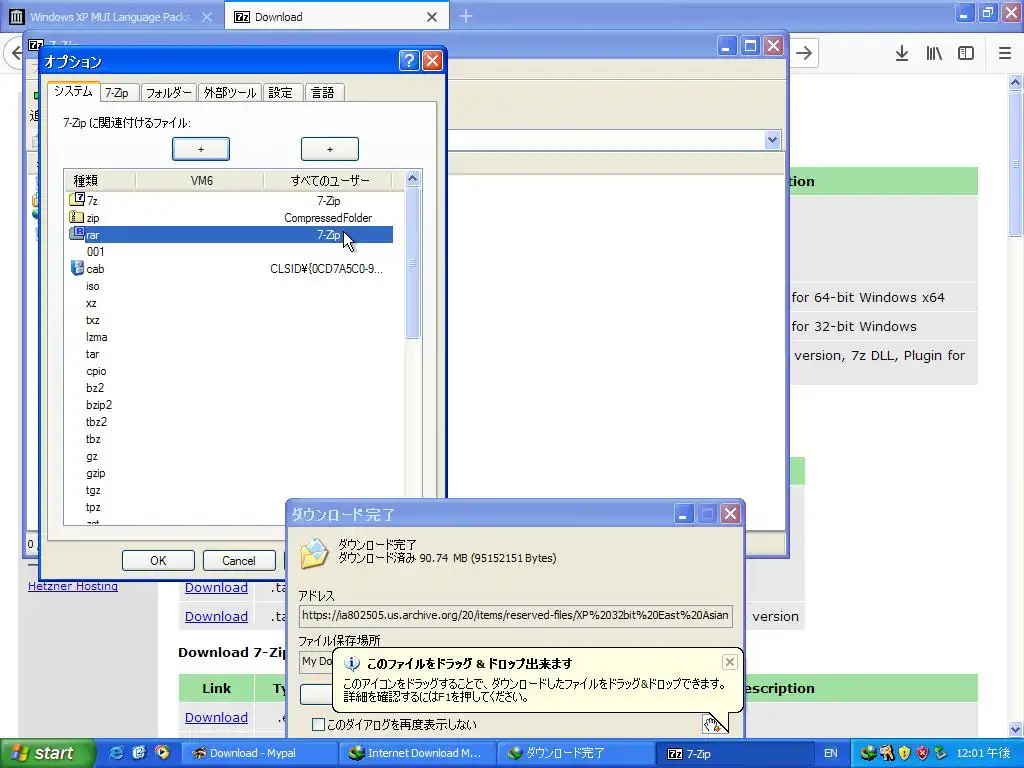Image resolution: width=1024 pixels, height=768 pixels.
Task: Click the plus button above VM6 column
Action: [x=200, y=149]
